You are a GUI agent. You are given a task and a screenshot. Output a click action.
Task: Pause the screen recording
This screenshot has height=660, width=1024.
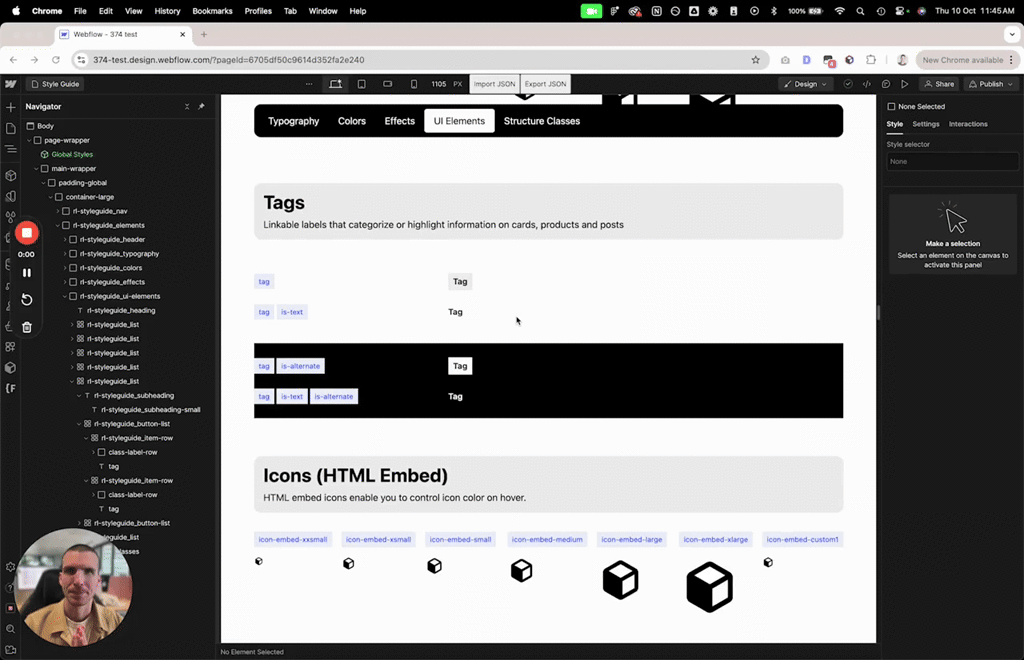click(x=27, y=273)
